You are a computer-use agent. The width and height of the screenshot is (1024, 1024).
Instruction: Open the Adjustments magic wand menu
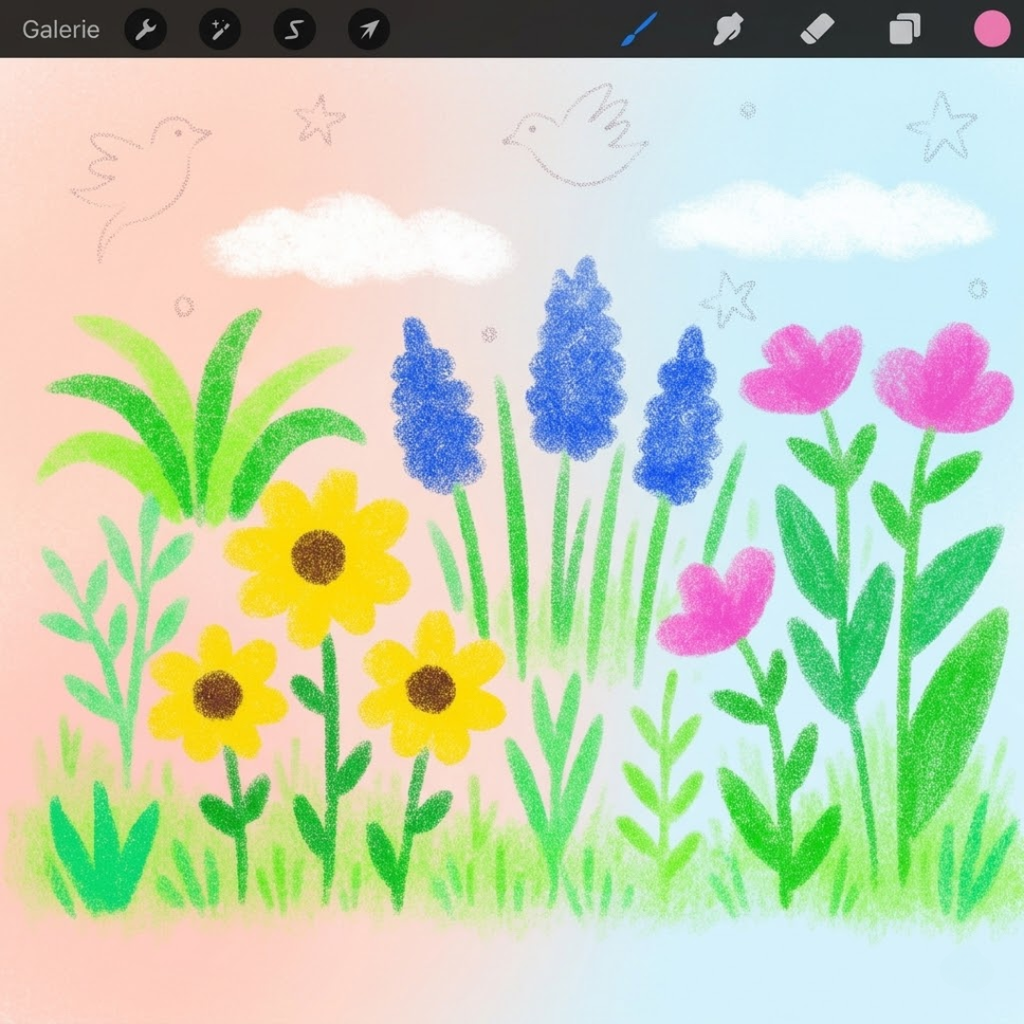coord(220,29)
